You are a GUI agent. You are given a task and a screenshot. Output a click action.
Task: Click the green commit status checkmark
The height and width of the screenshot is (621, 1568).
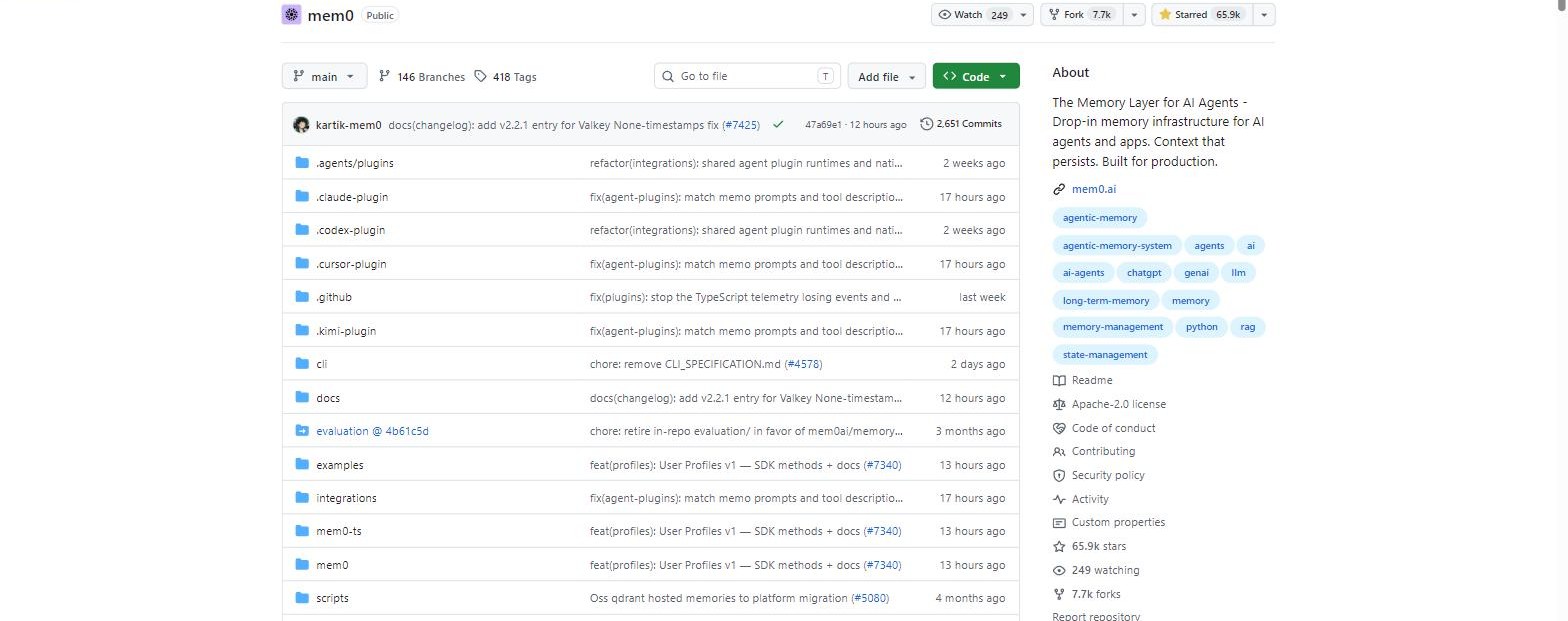[778, 125]
